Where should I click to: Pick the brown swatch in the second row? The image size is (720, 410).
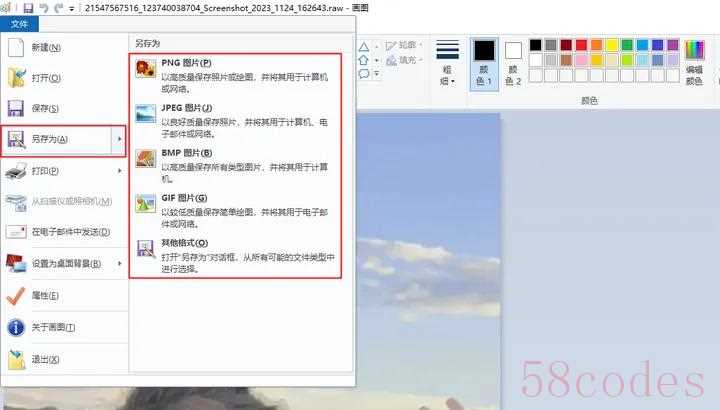(x=566, y=60)
